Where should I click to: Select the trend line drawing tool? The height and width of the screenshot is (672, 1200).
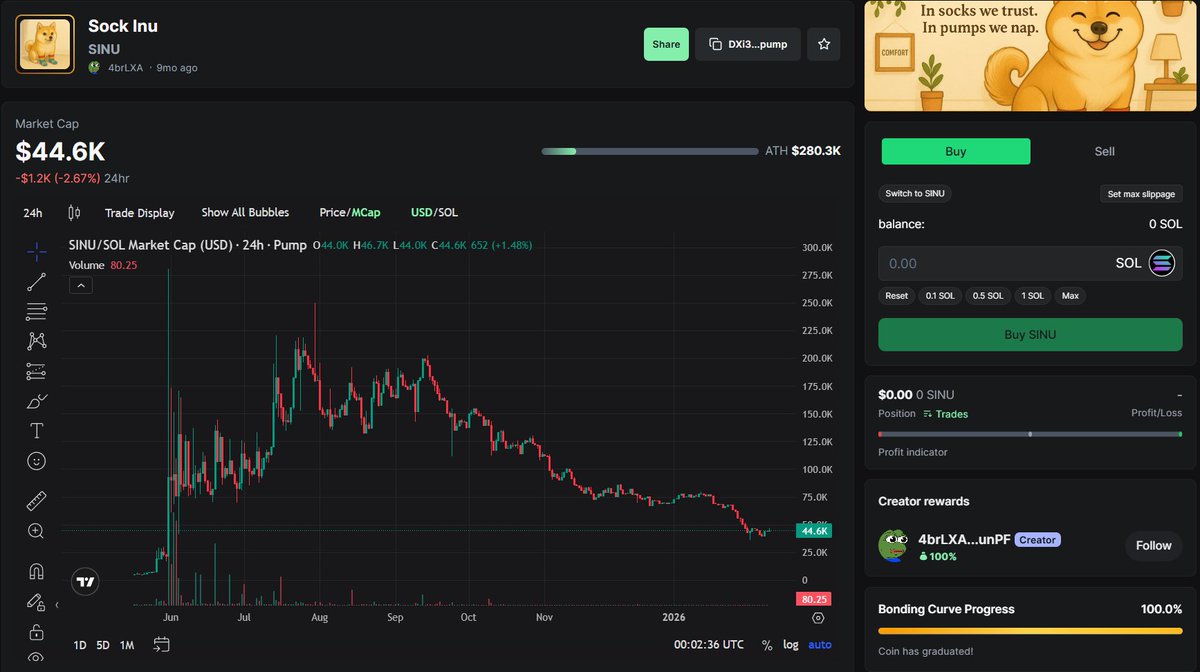(x=37, y=281)
